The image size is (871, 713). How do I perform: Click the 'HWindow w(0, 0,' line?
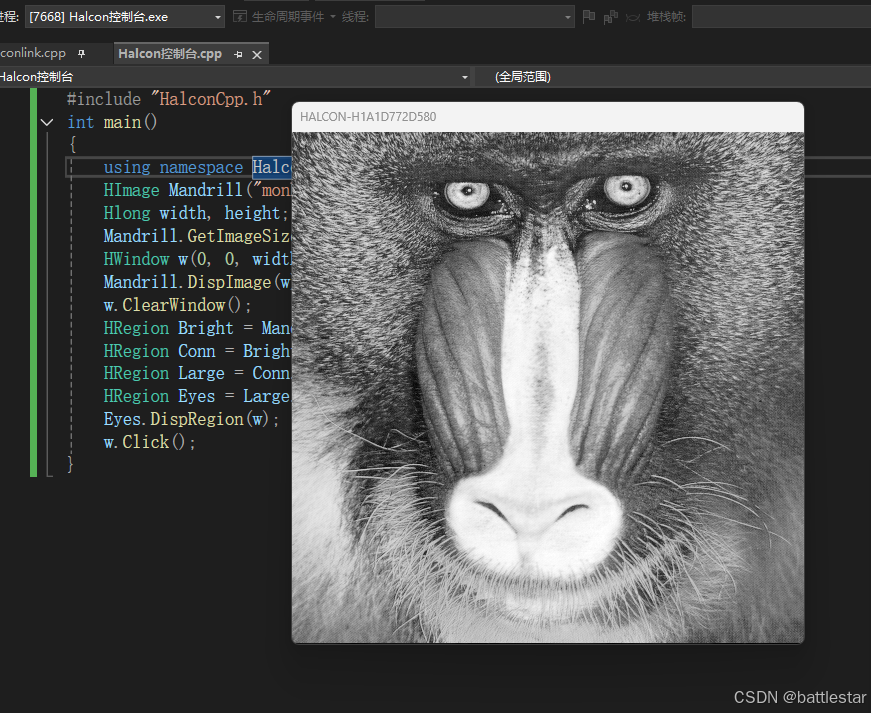click(x=197, y=259)
